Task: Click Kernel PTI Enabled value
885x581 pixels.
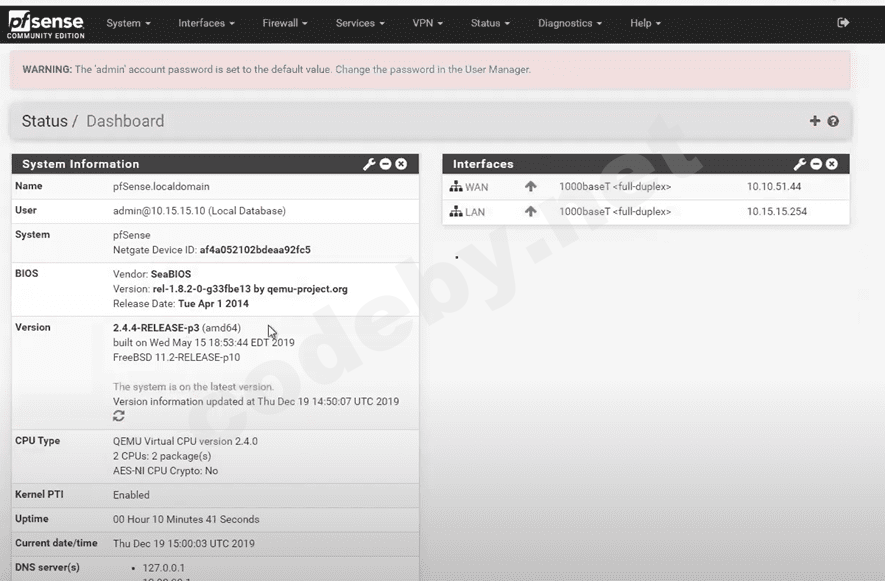Action: pyautogui.click(x=132, y=495)
